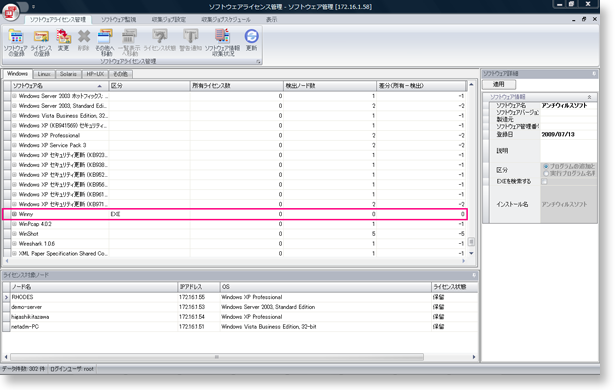Click the horizontal scrollbar of node list

[217, 357]
